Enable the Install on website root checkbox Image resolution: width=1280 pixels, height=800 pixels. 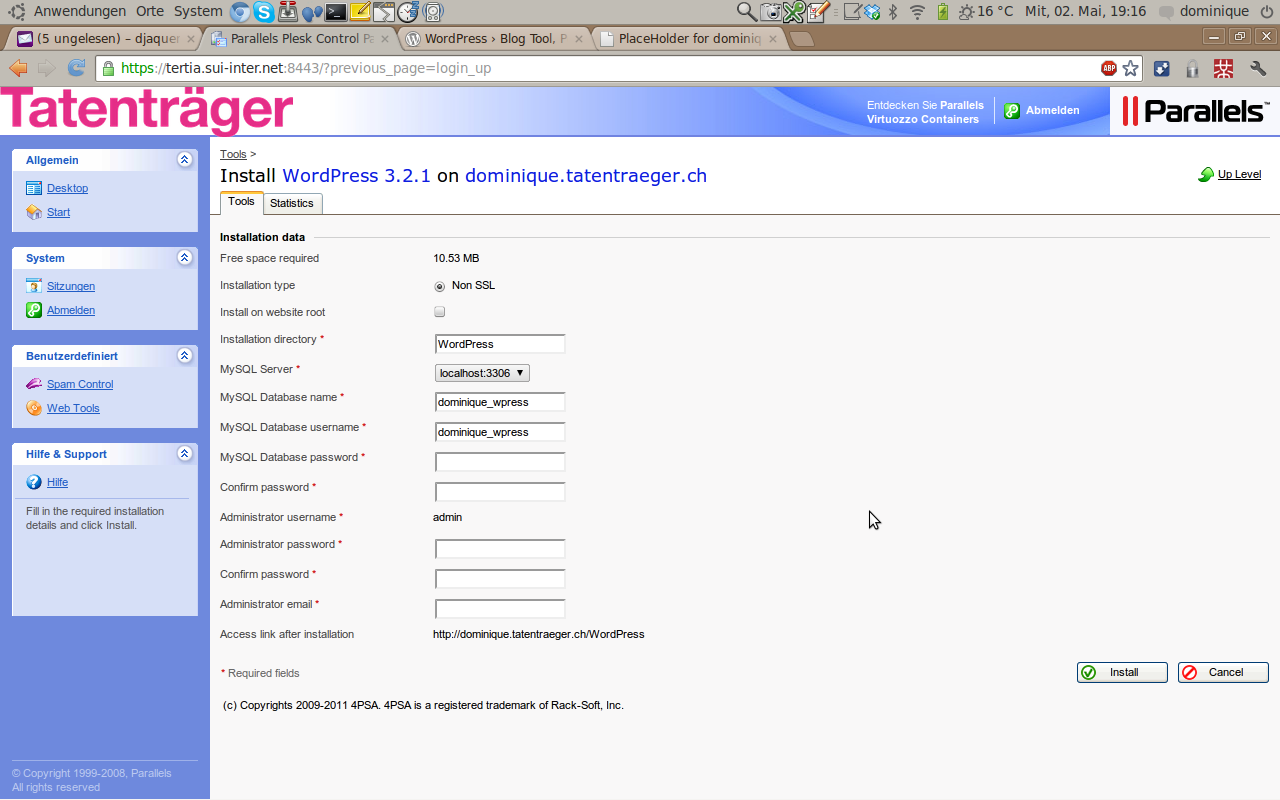pos(439,312)
